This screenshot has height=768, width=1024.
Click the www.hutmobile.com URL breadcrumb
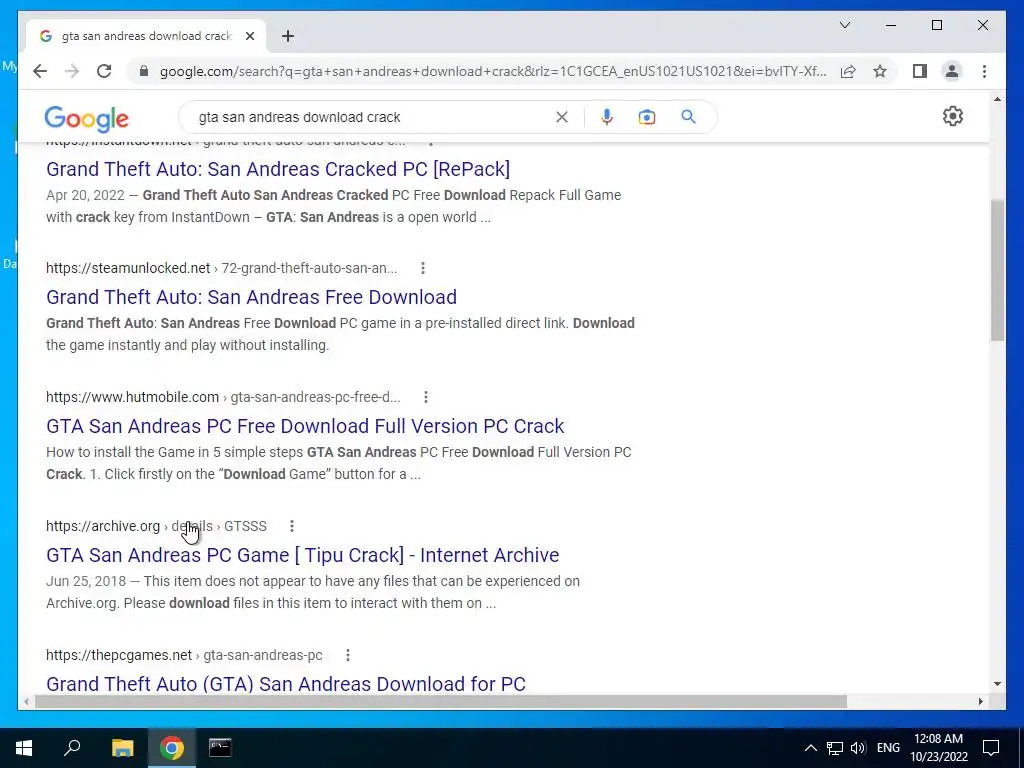pos(223,397)
